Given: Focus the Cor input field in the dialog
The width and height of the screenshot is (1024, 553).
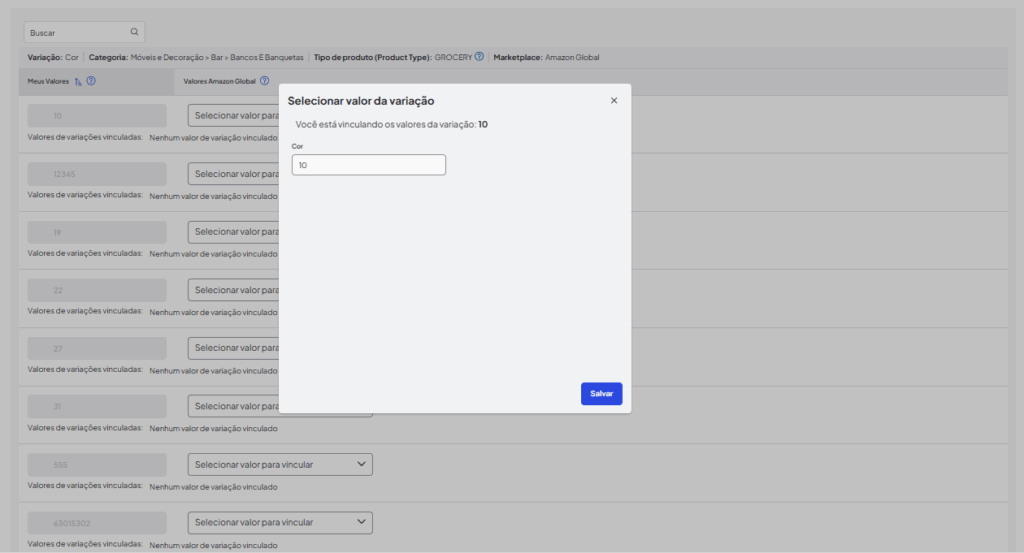Looking at the screenshot, I should click(368, 165).
